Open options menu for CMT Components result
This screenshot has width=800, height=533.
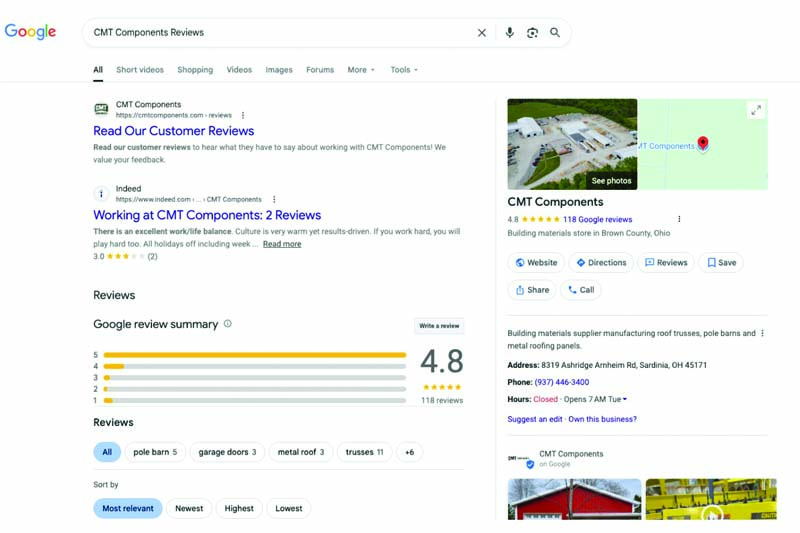tap(243, 115)
